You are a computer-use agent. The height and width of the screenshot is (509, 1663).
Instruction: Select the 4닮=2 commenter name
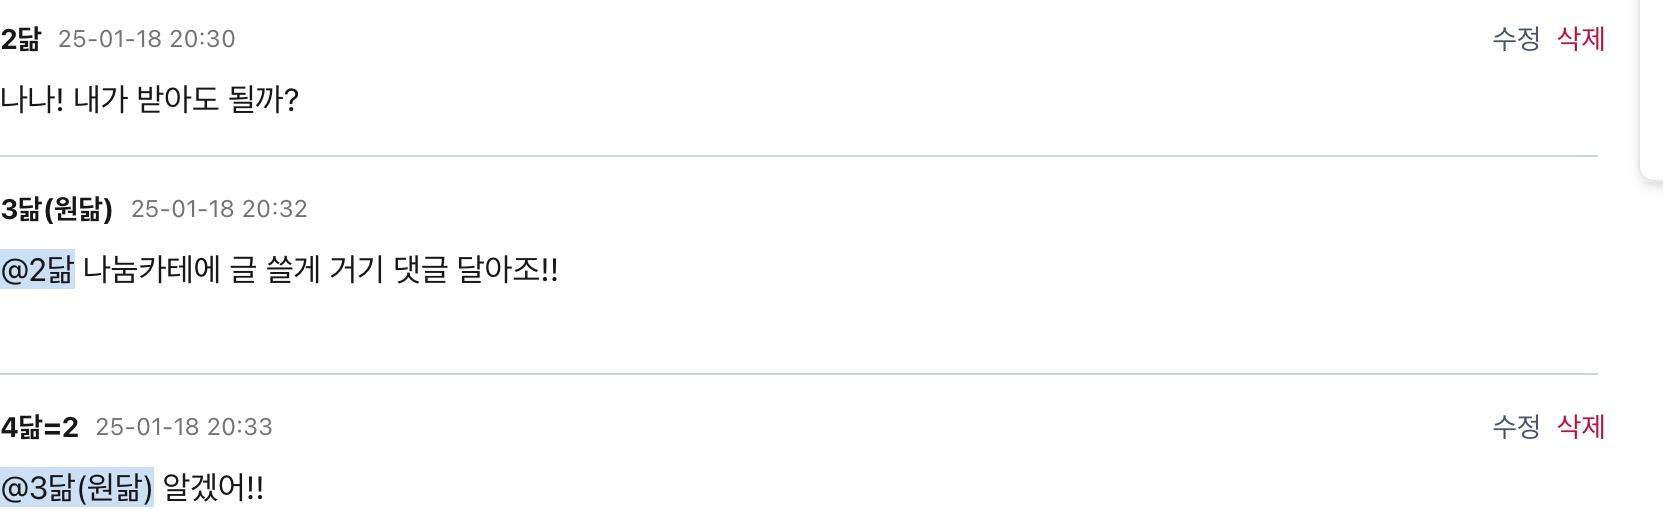(40, 427)
